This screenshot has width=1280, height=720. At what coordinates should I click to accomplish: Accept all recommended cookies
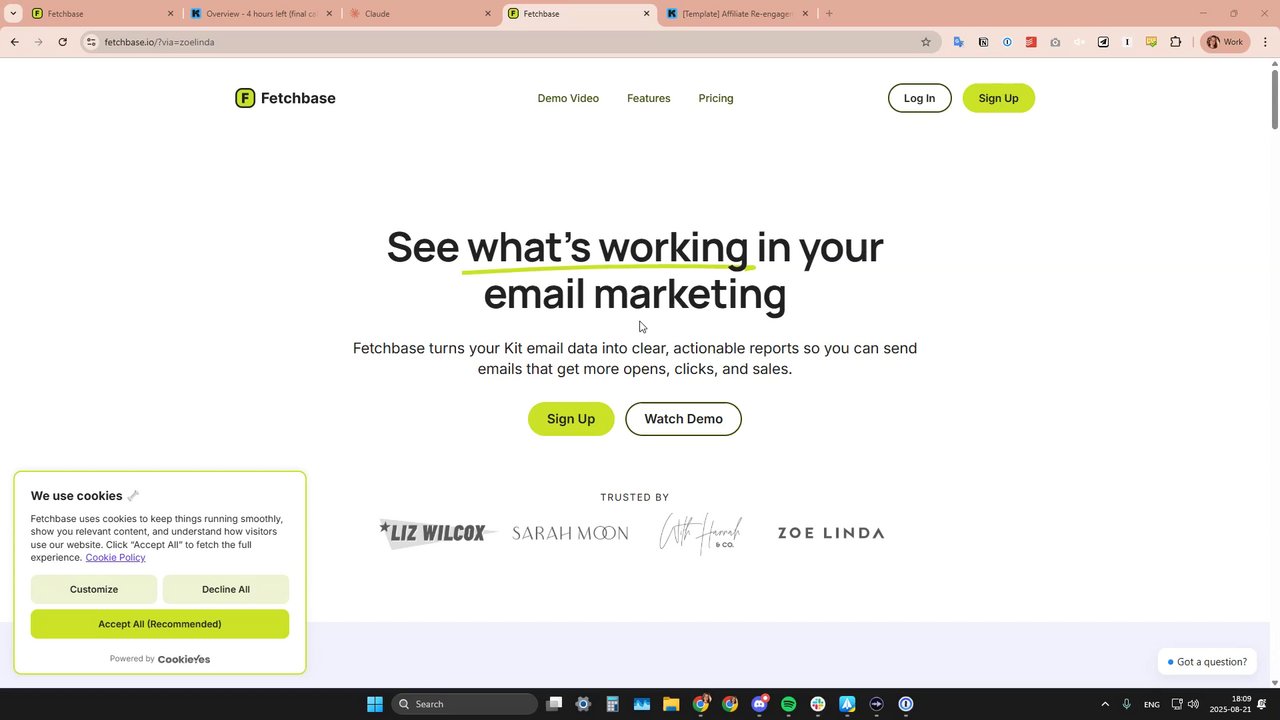(160, 624)
